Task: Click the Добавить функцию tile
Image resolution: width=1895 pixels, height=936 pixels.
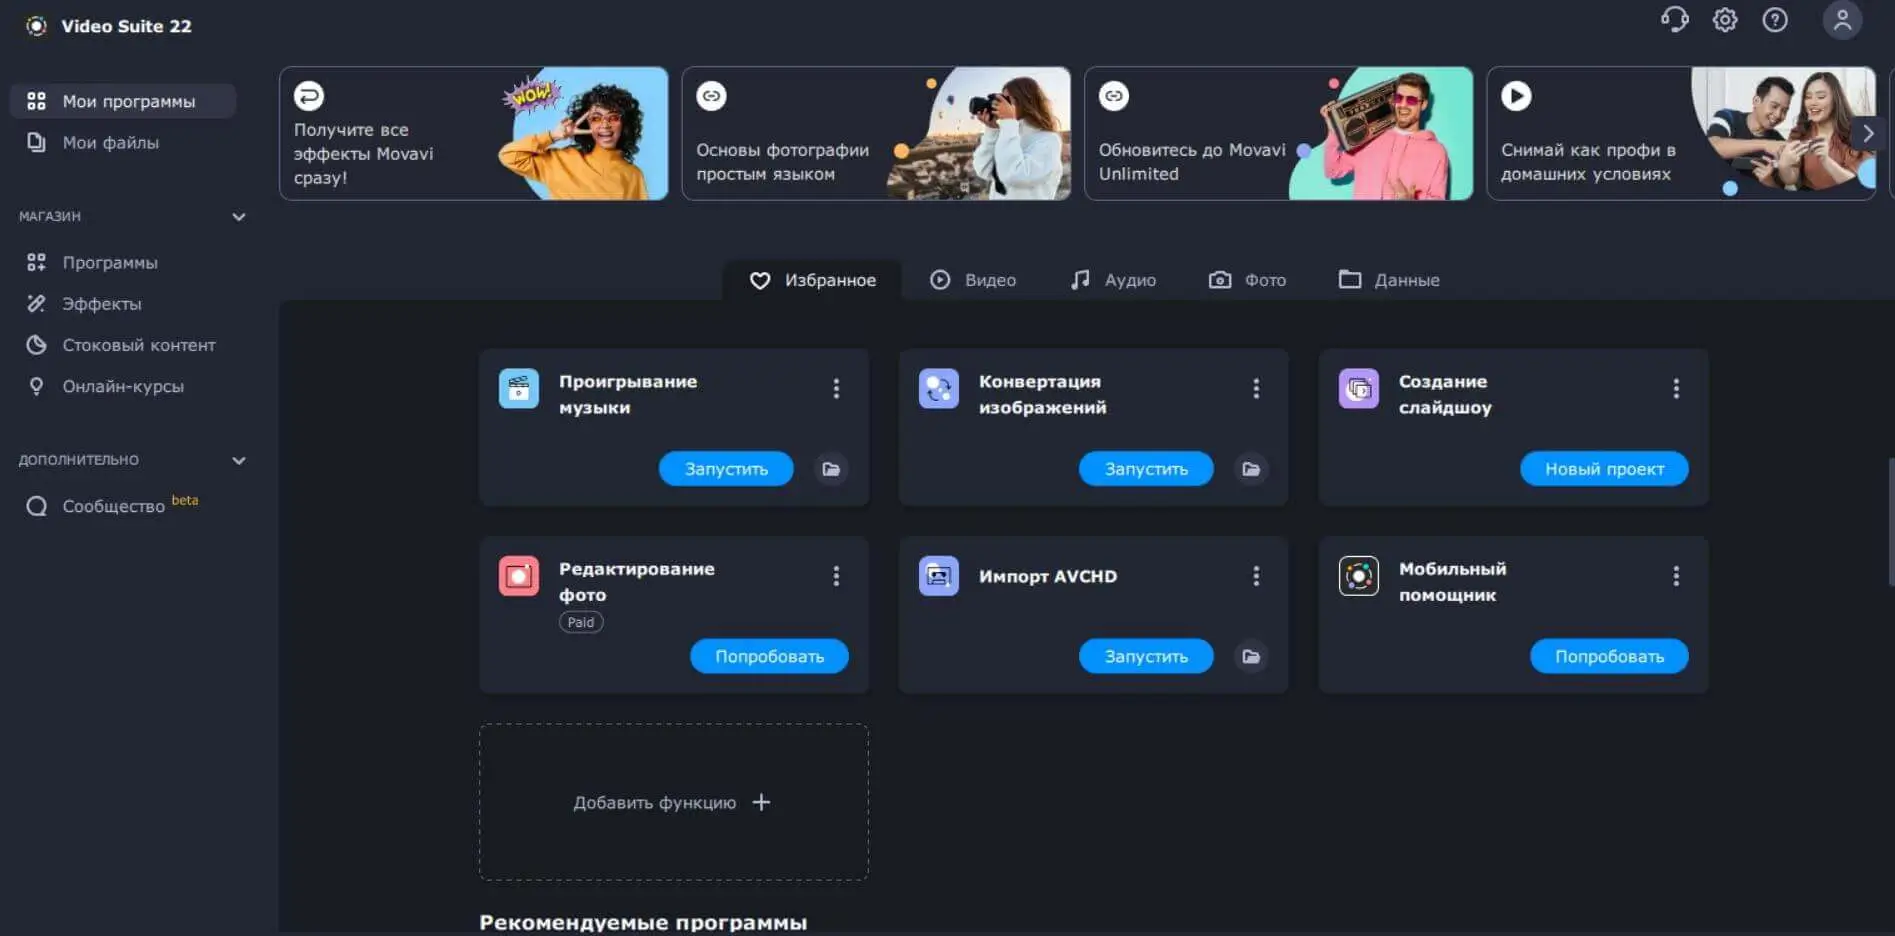Action: coord(674,802)
